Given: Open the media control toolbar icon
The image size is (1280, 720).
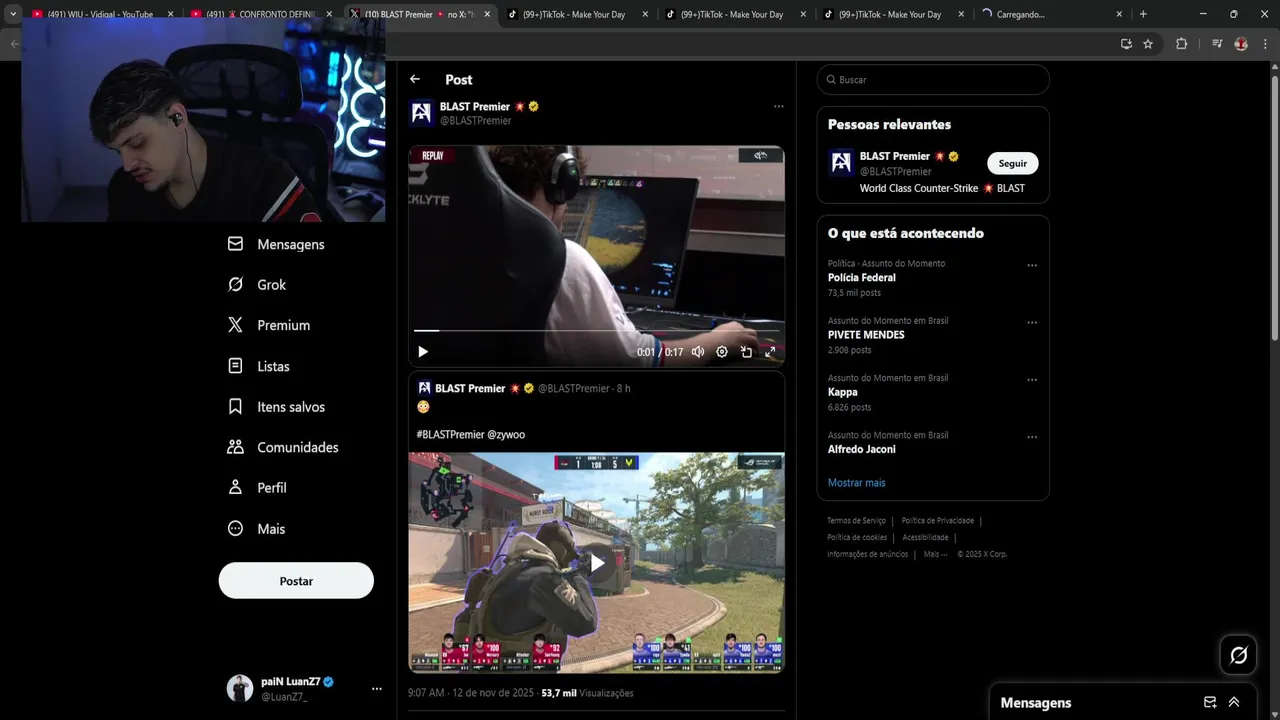Looking at the screenshot, I should (1217, 44).
